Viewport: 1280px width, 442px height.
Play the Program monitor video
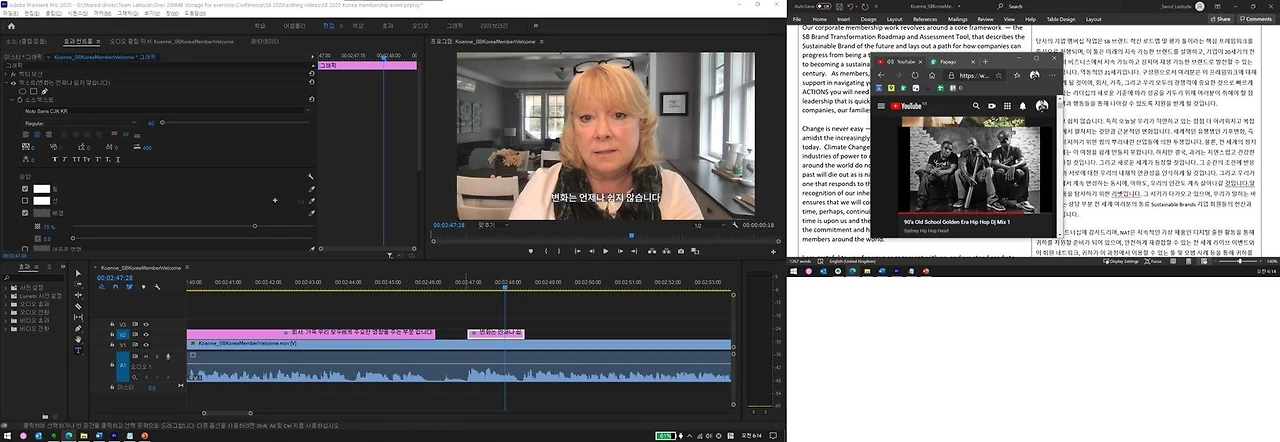[x=606, y=251]
